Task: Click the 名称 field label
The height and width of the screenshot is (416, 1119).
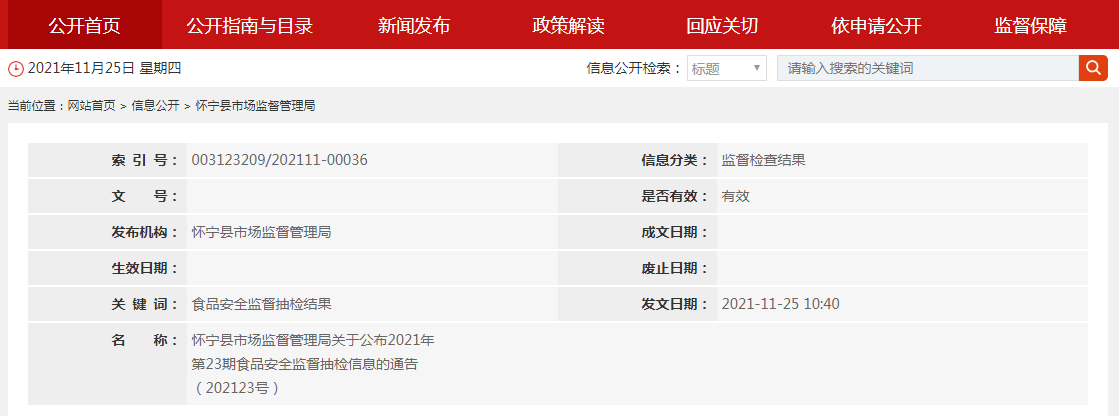Action: (144, 340)
